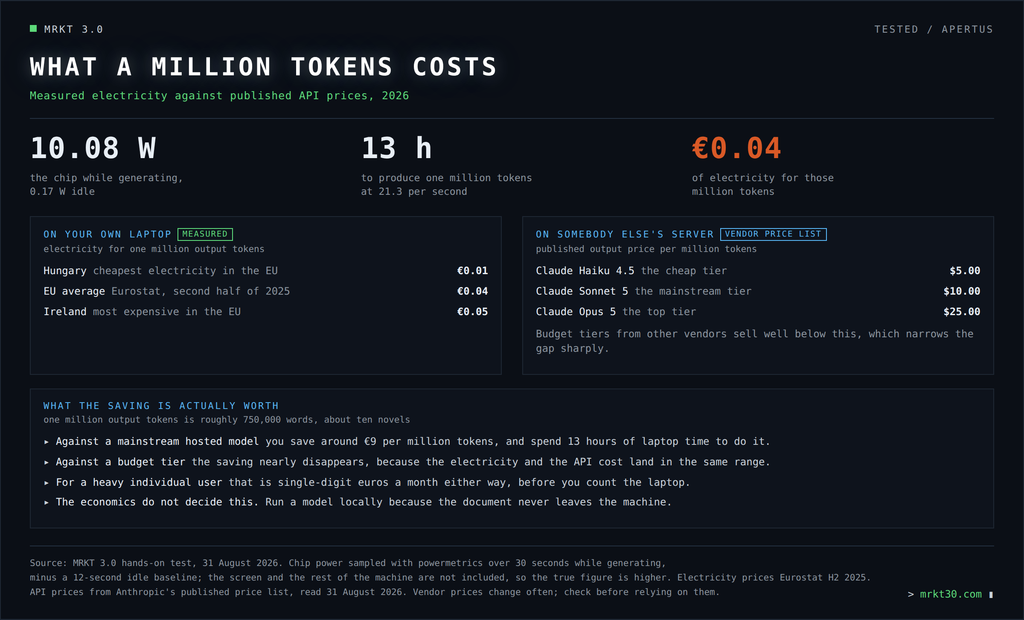Select the TESTED / APERTUS label
This screenshot has width=1024, height=620.
(x=933, y=29)
